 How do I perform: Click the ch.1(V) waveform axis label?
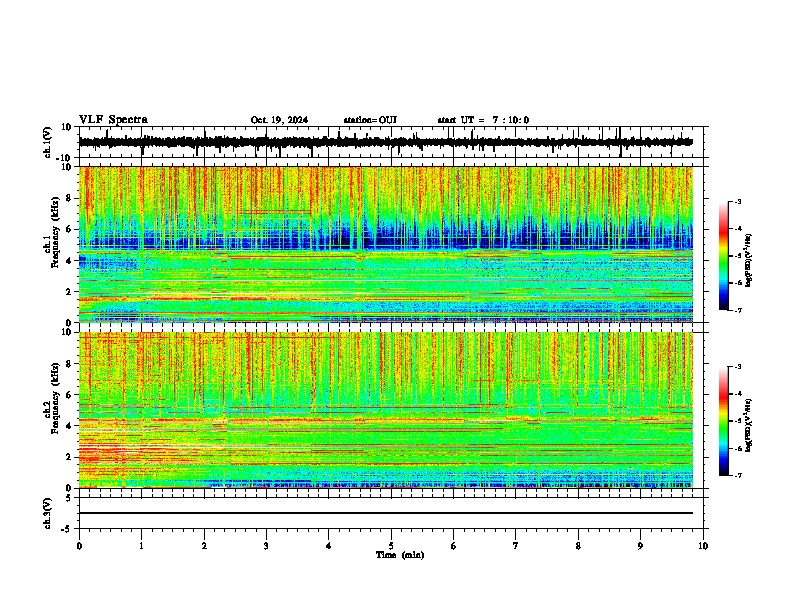pos(48,142)
